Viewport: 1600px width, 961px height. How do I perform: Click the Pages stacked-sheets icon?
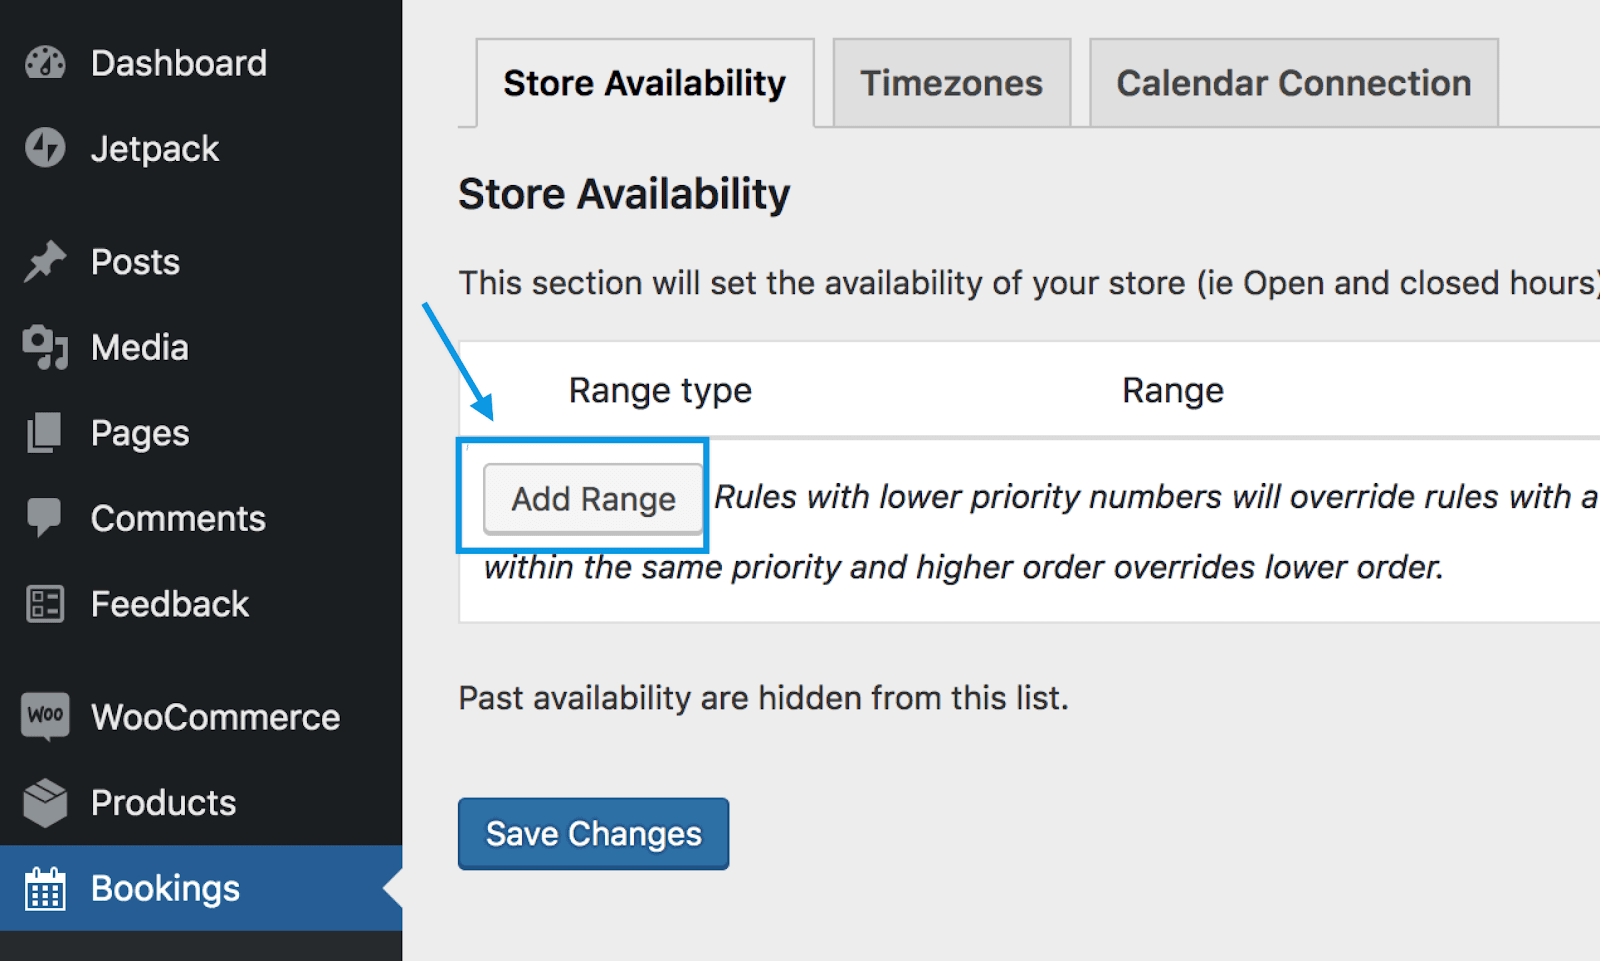pos(45,433)
